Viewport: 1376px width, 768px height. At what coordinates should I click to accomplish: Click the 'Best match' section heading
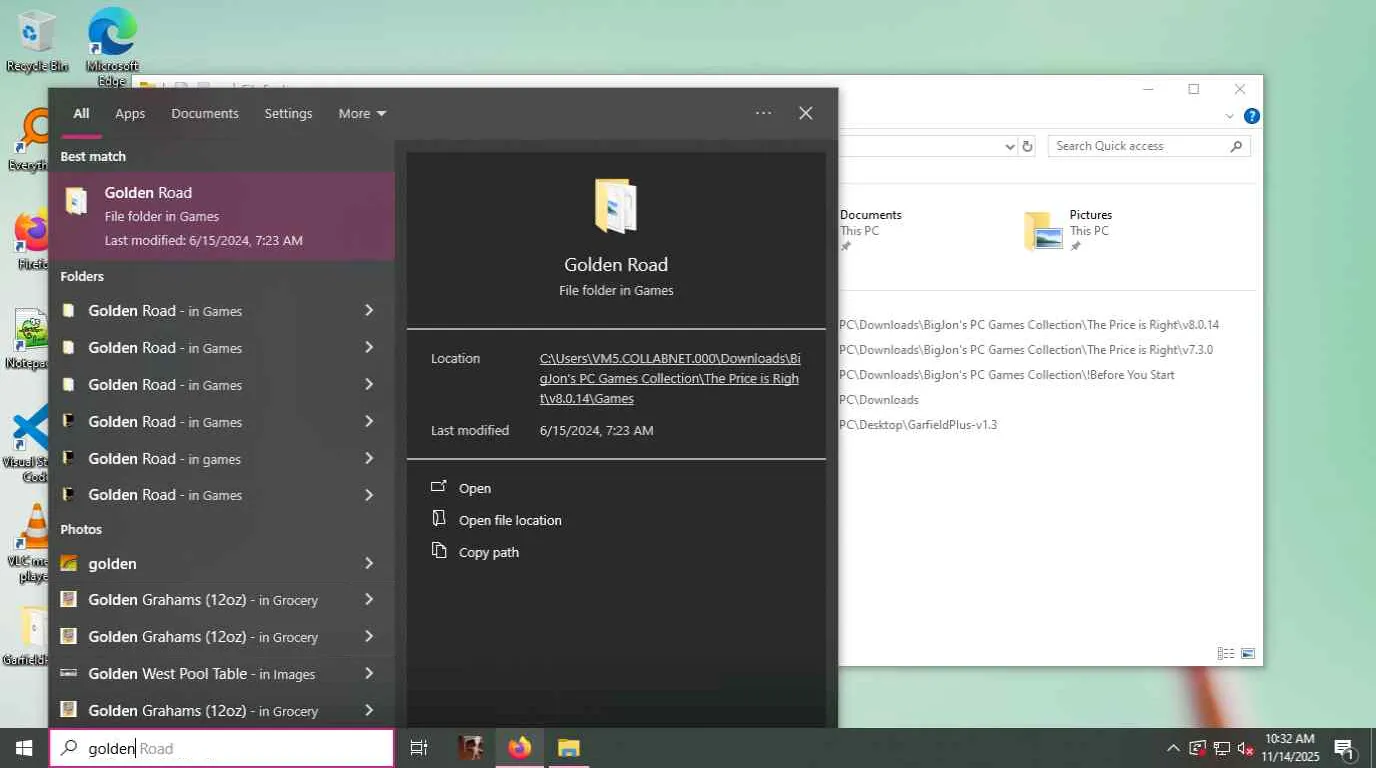[x=93, y=156]
